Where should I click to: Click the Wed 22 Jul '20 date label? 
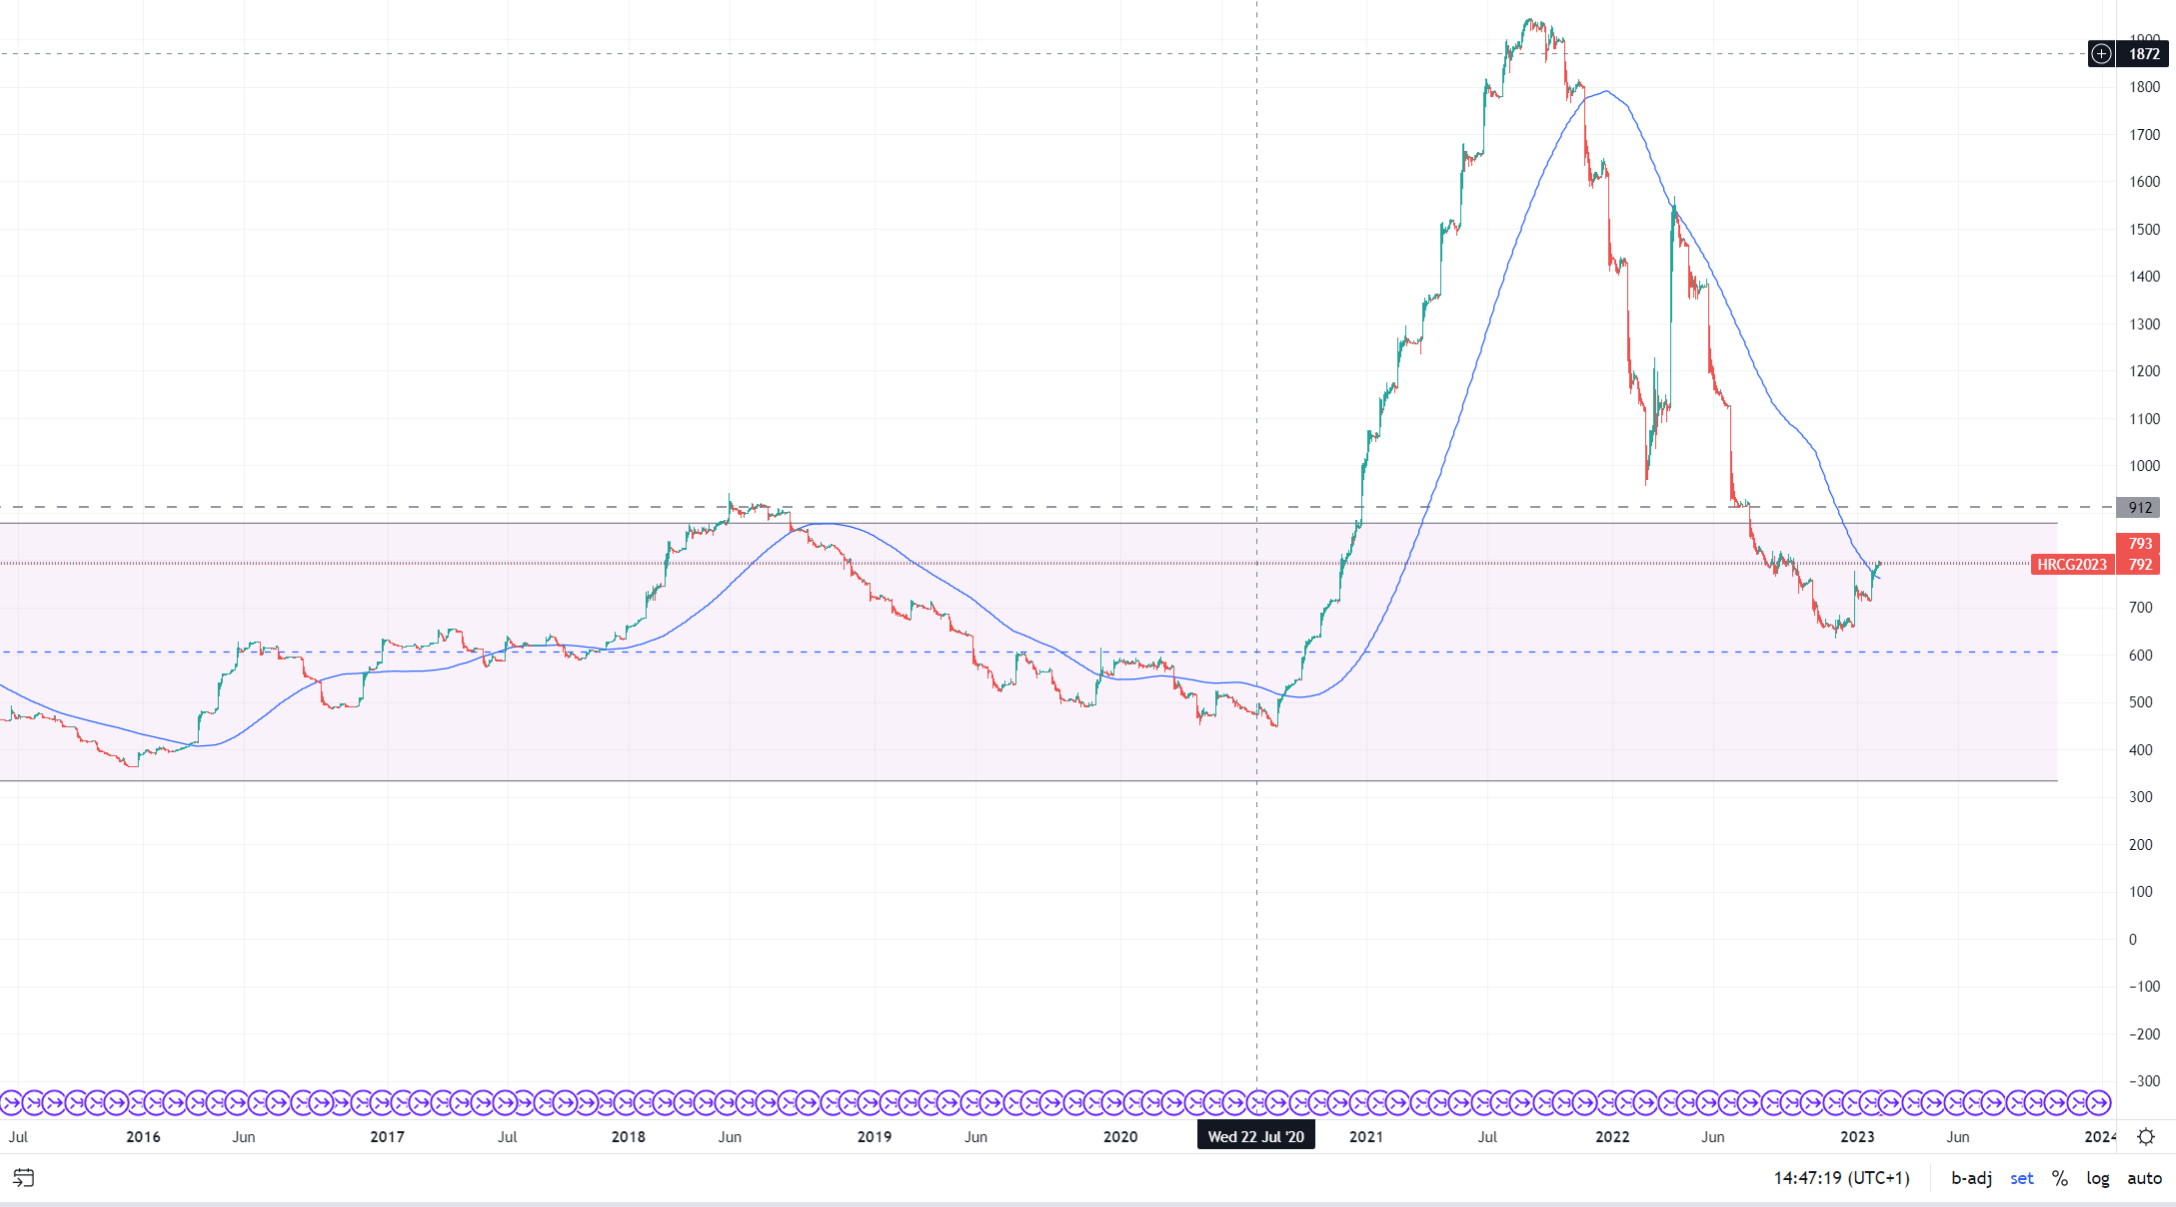coord(1255,1137)
